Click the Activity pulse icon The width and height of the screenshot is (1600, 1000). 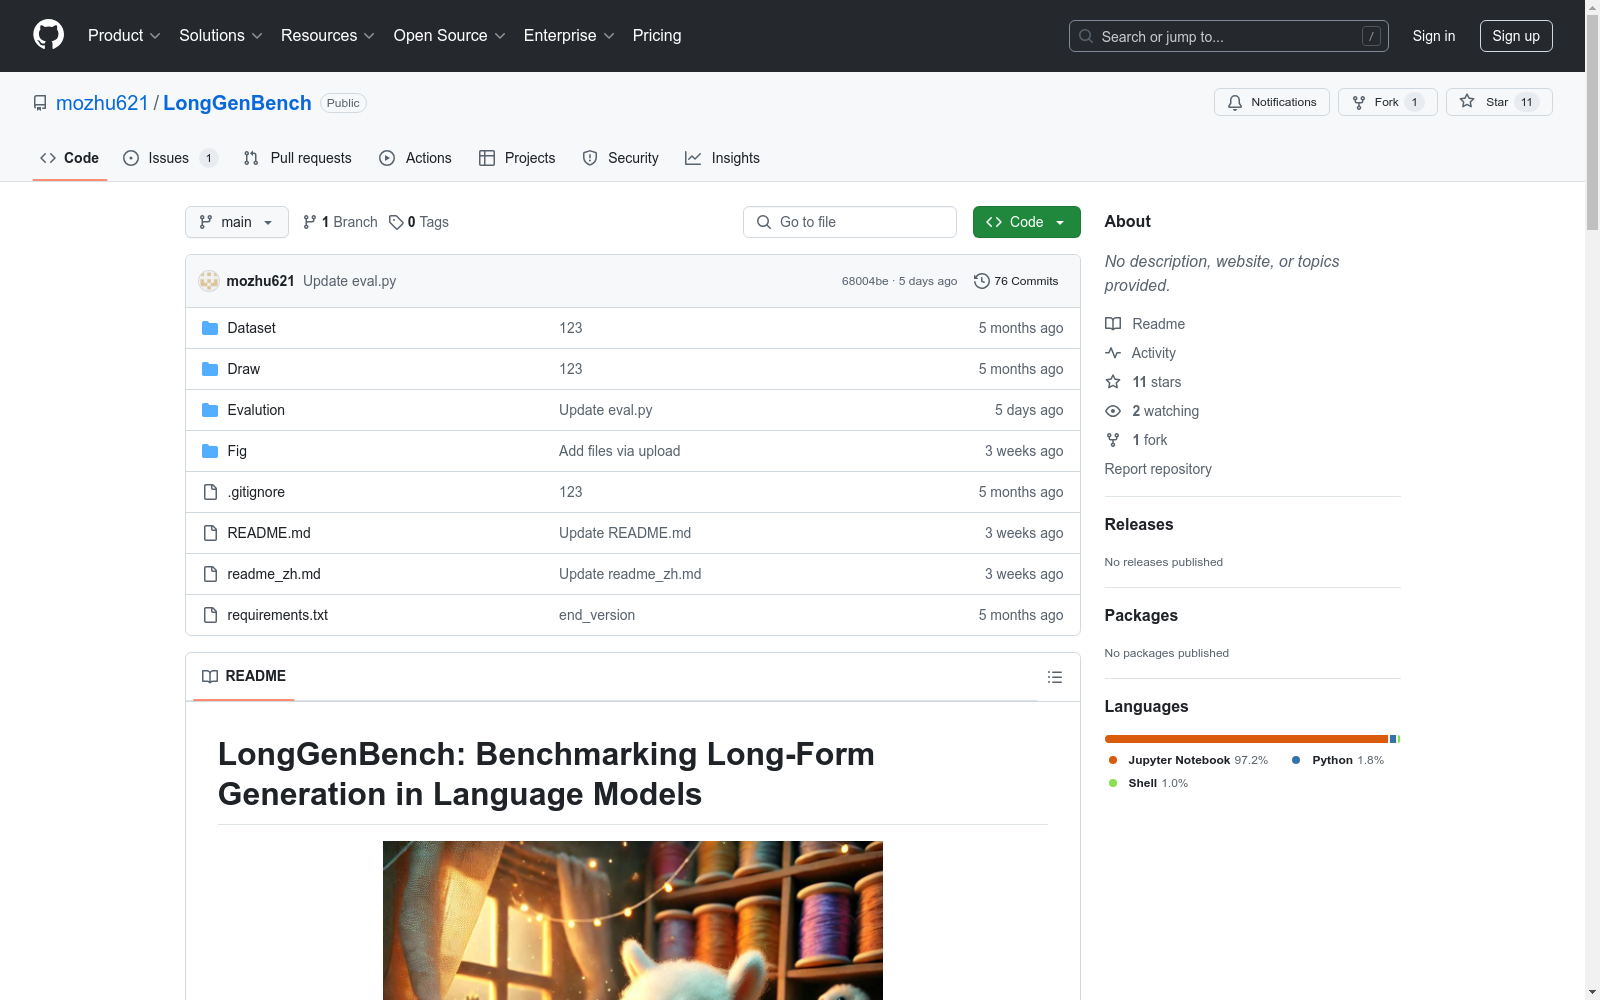pos(1113,353)
